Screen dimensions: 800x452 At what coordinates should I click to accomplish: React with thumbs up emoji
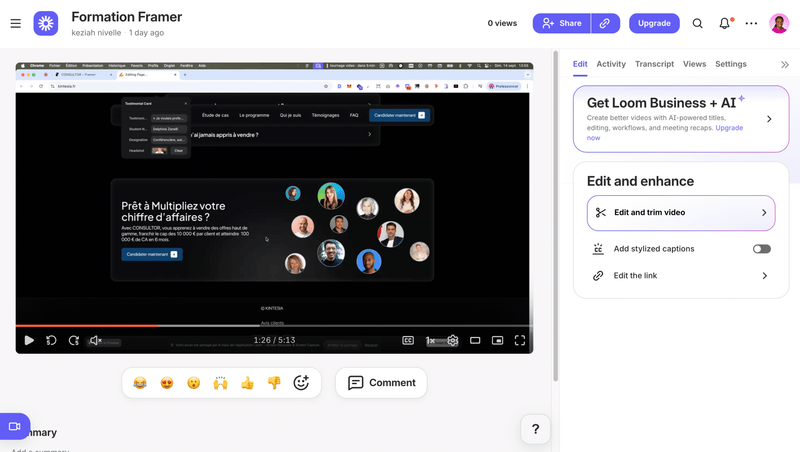pos(247,383)
